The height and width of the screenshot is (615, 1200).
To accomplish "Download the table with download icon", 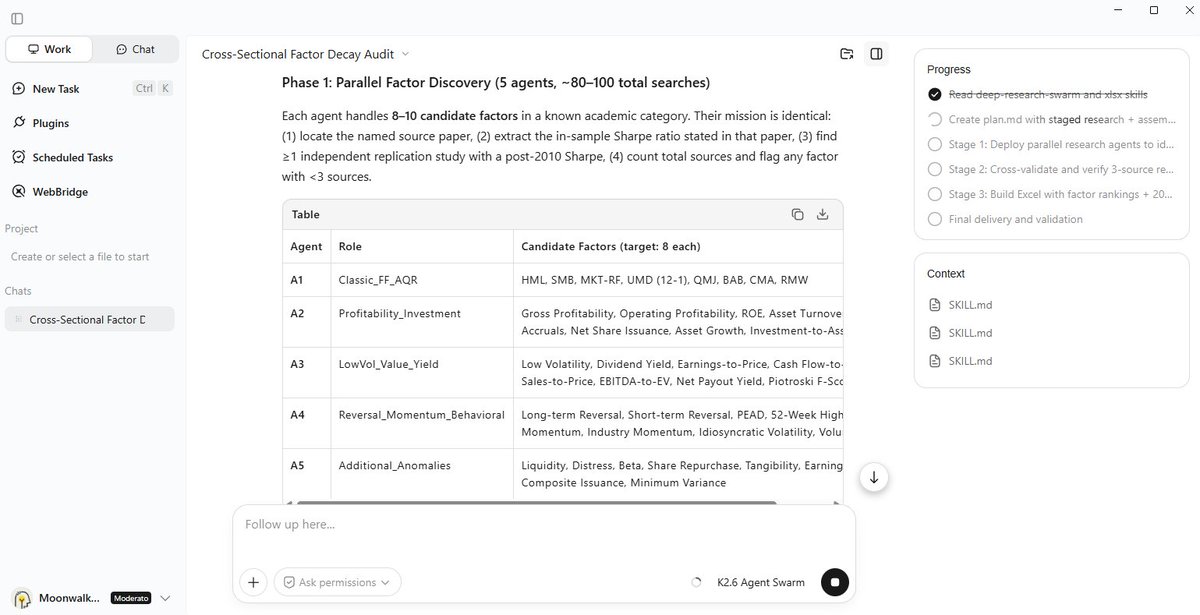I will (x=822, y=214).
